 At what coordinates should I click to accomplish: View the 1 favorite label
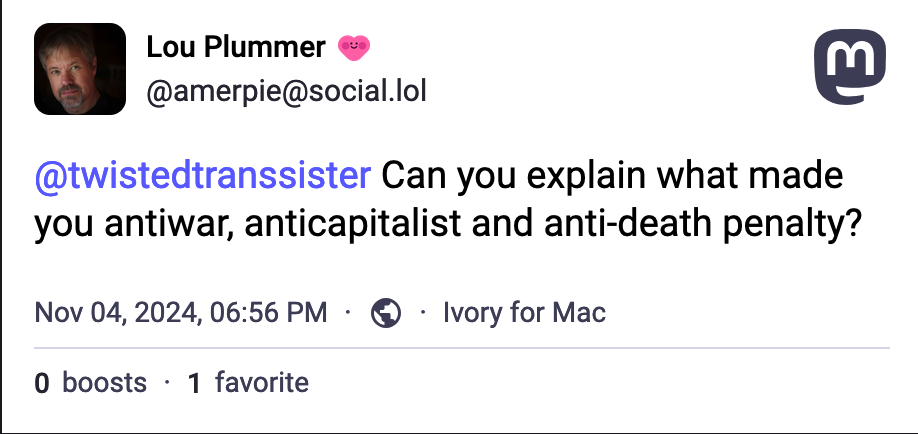tap(248, 382)
